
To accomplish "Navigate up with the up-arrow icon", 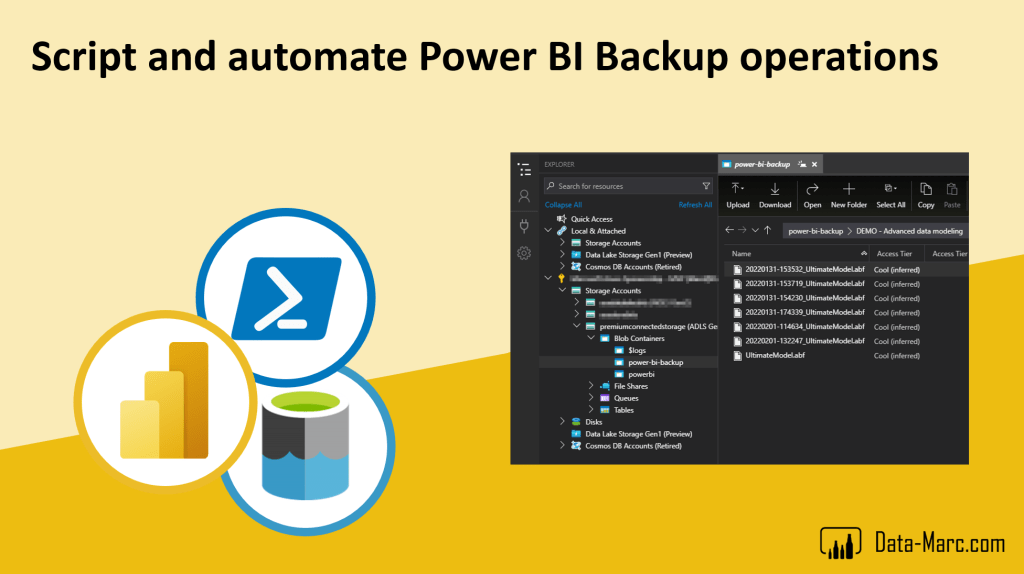I will [x=767, y=231].
